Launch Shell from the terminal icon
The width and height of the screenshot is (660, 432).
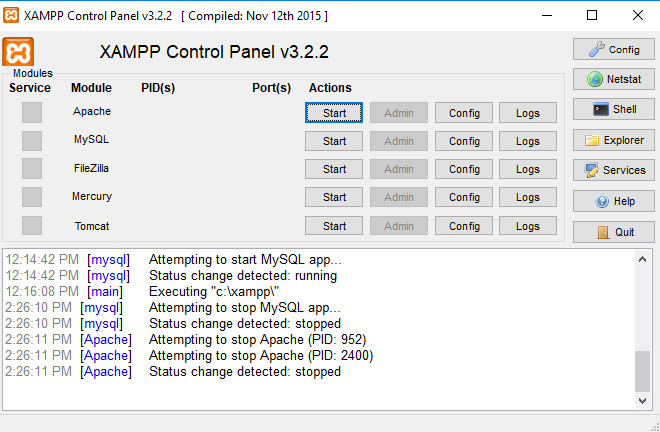[x=614, y=109]
